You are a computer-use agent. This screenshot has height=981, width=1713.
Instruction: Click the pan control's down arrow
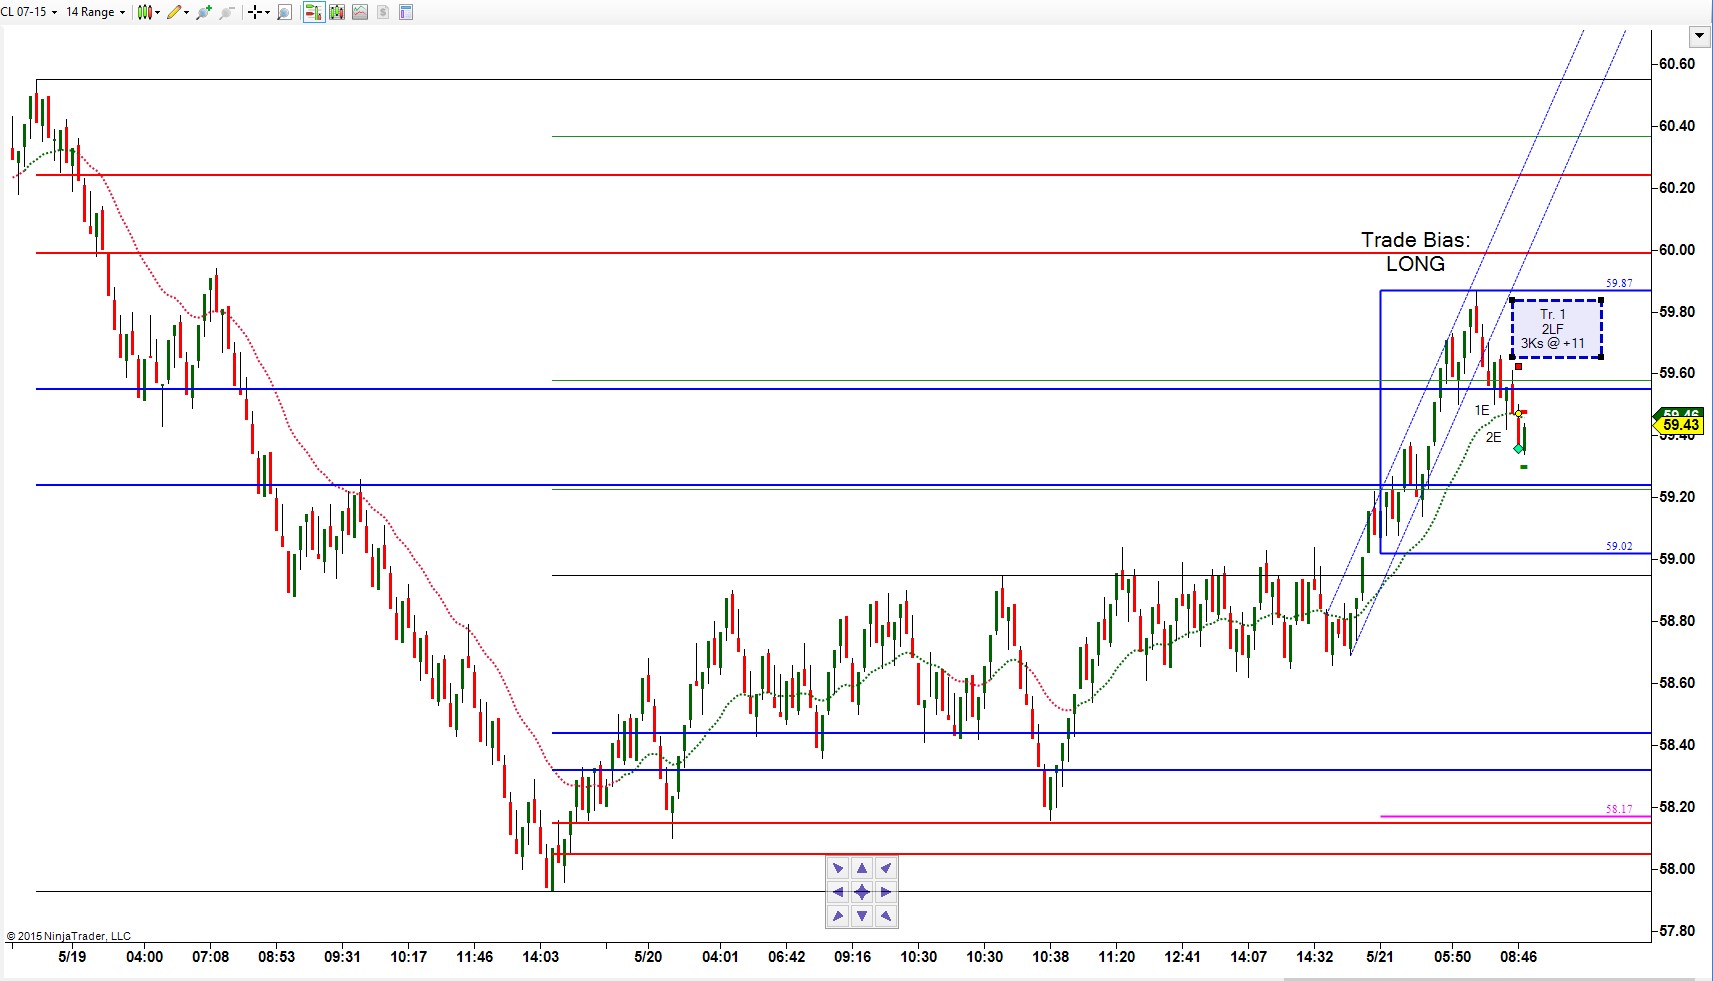click(x=862, y=916)
